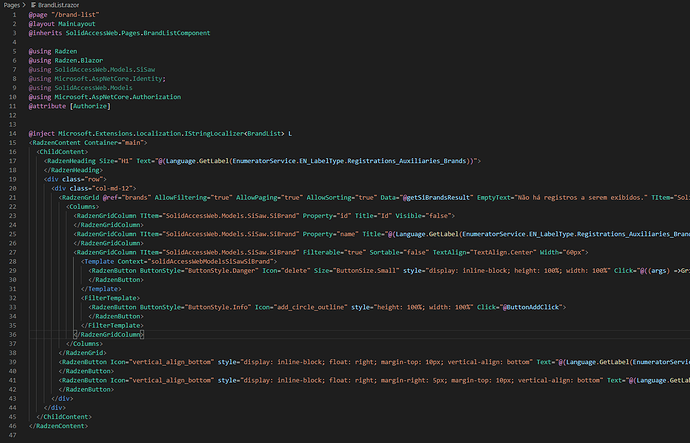Click @ButtonAddClick handler name
Image resolution: width=690 pixels, height=443 pixels.
point(531,307)
